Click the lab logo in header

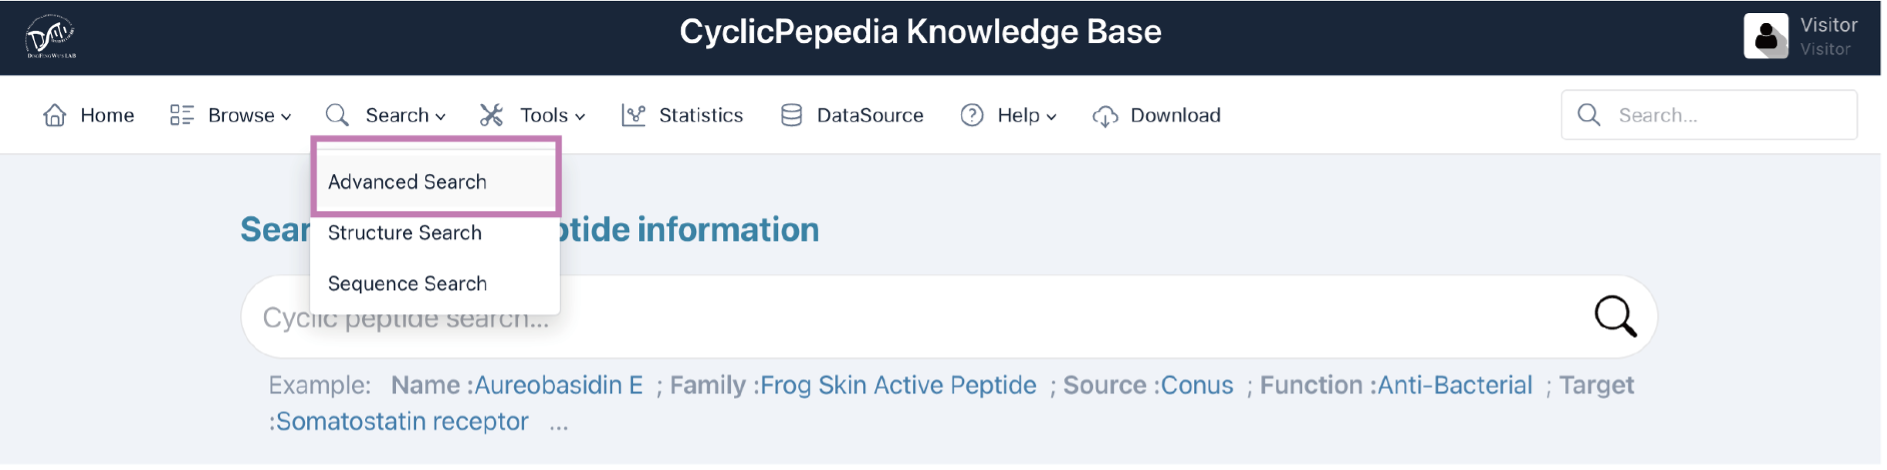pyautogui.click(x=51, y=37)
